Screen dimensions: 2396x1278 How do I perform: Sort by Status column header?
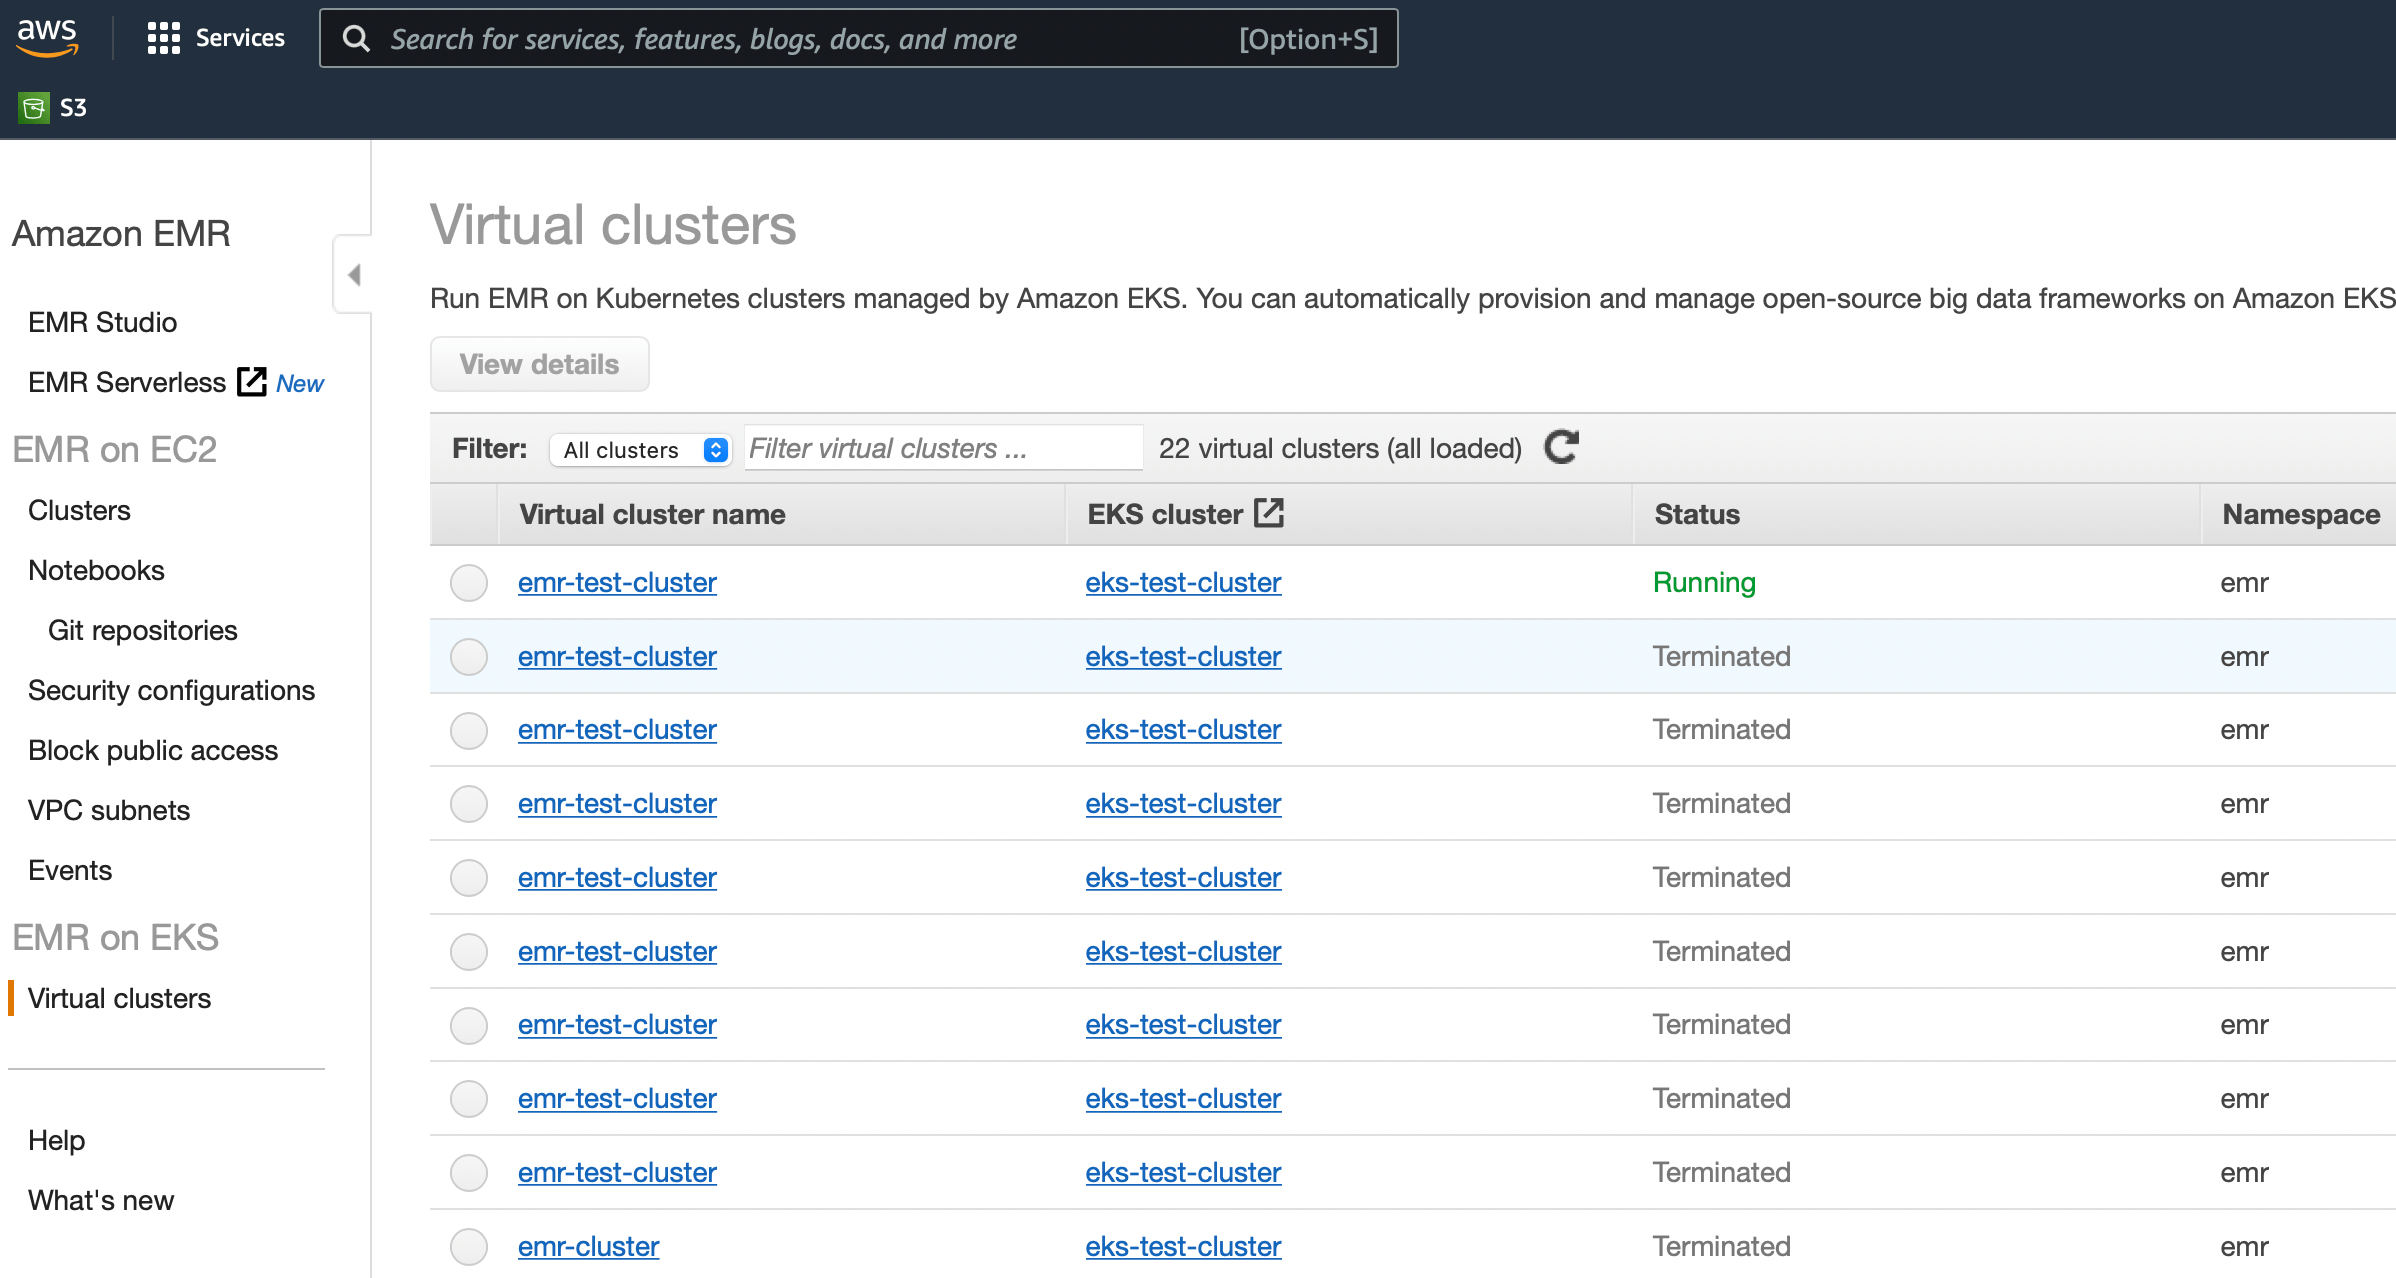point(1697,514)
